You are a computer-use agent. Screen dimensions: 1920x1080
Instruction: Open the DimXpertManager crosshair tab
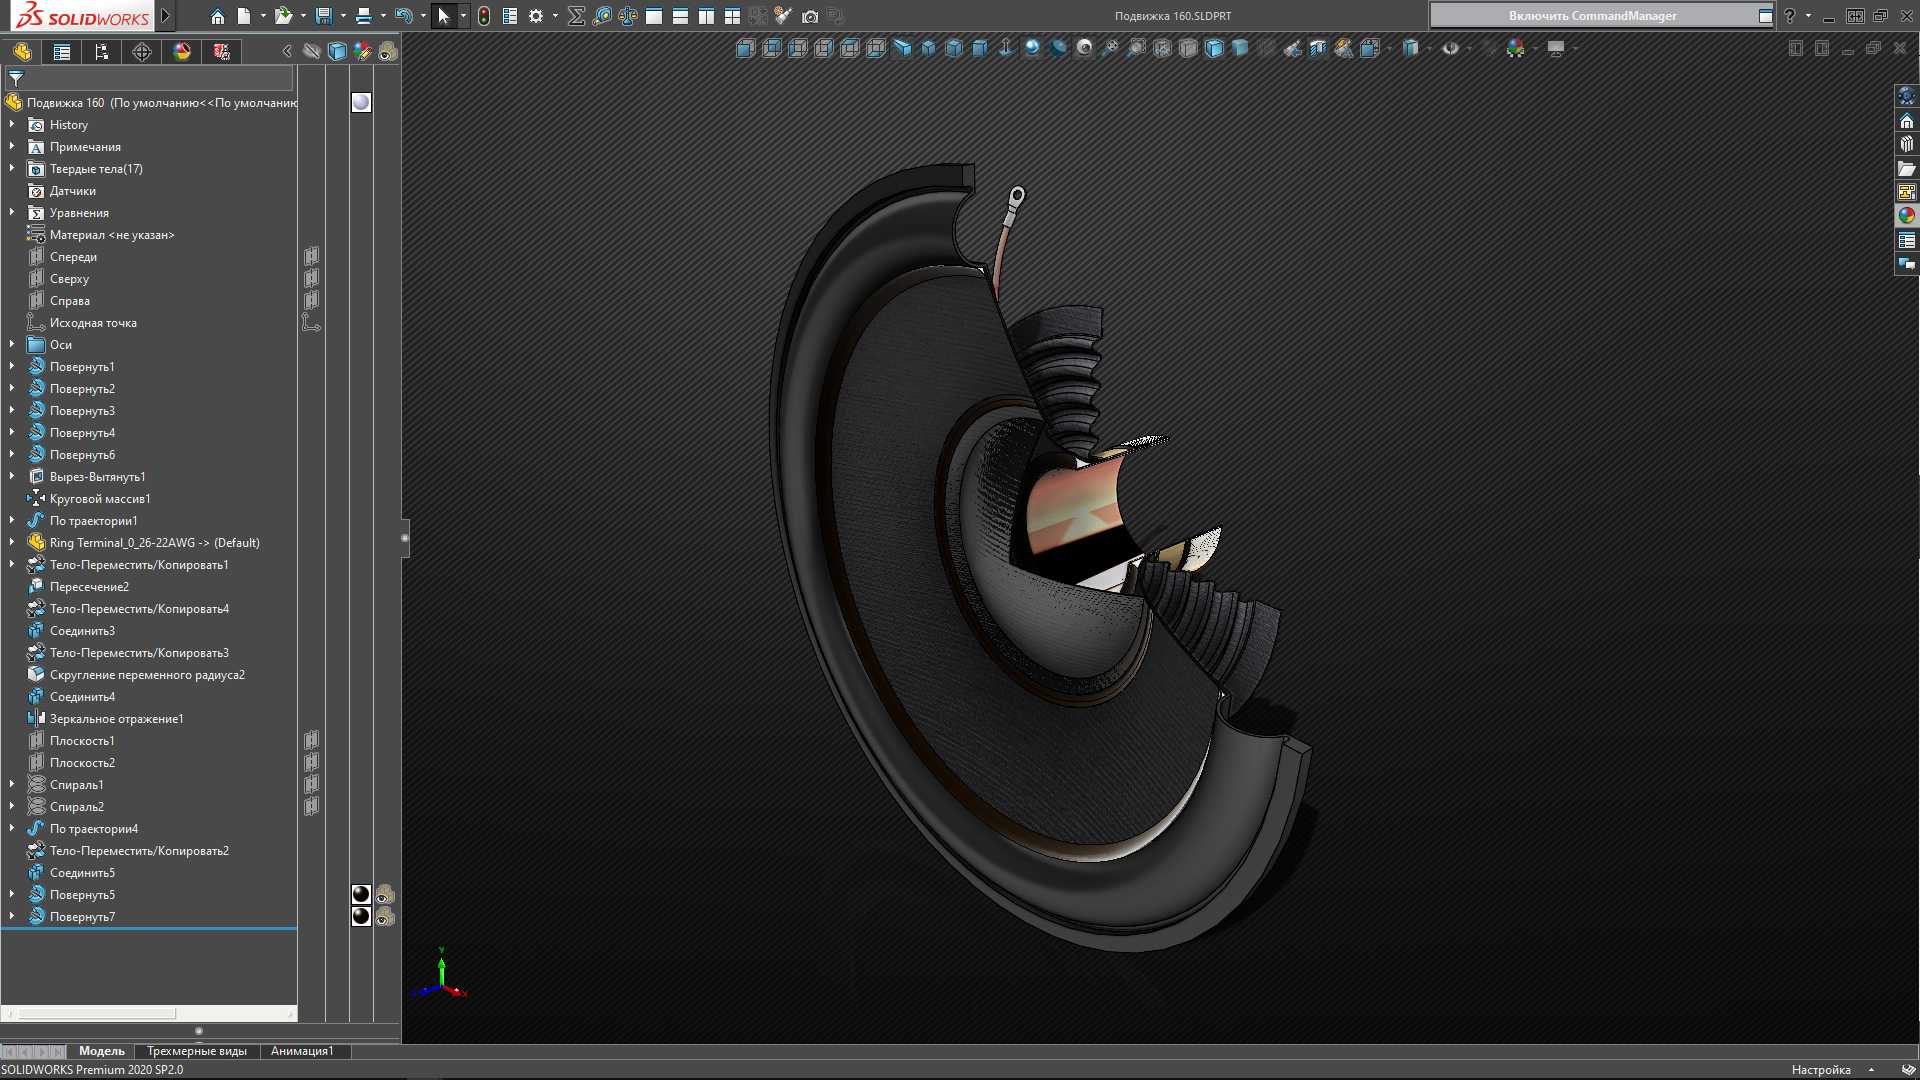coord(142,52)
